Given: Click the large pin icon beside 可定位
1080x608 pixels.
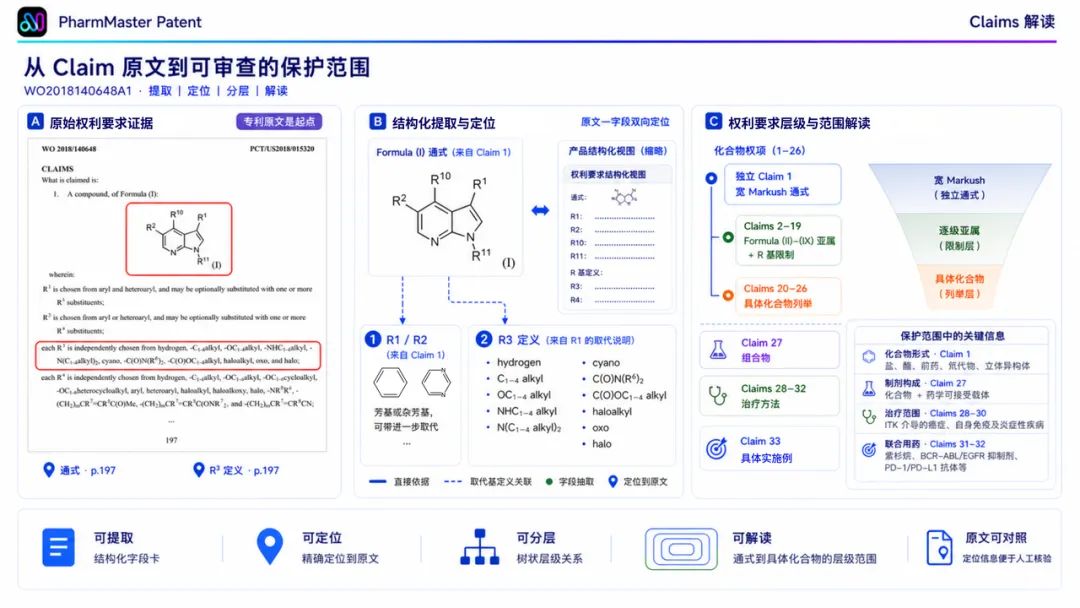Looking at the screenshot, I should point(269,547).
